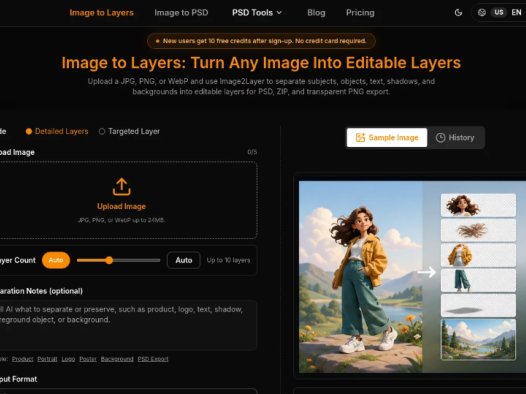Insert the Background example tag

[117, 359]
